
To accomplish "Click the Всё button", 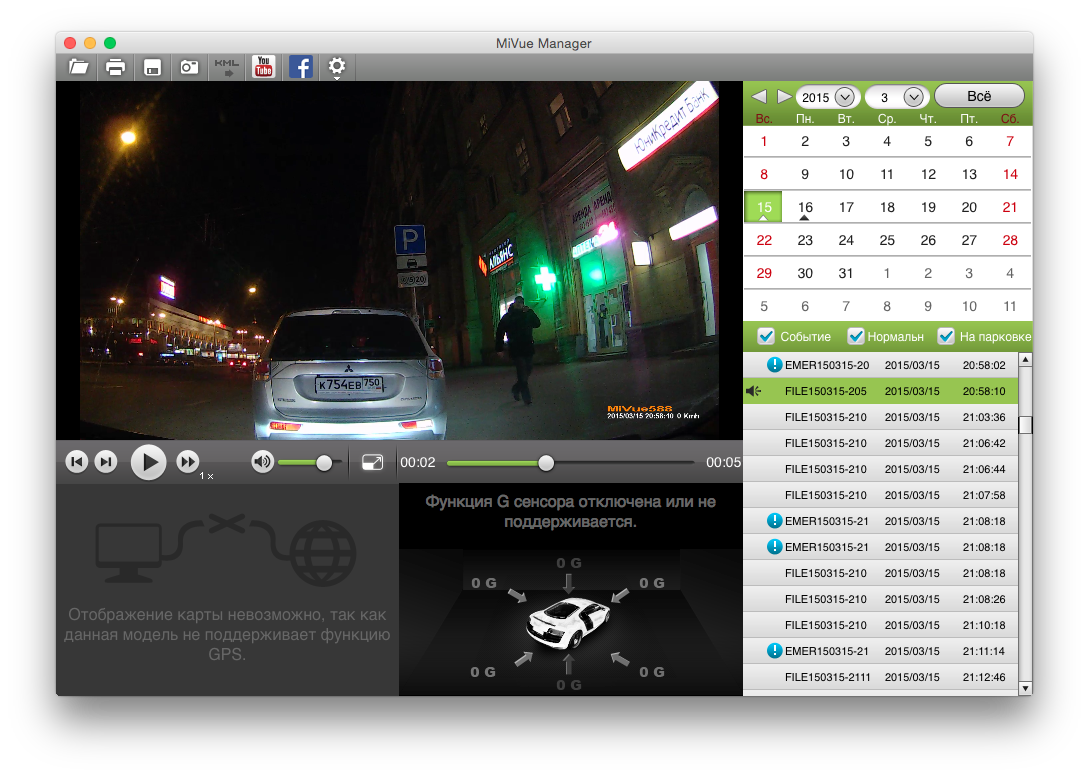I will [979, 96].
